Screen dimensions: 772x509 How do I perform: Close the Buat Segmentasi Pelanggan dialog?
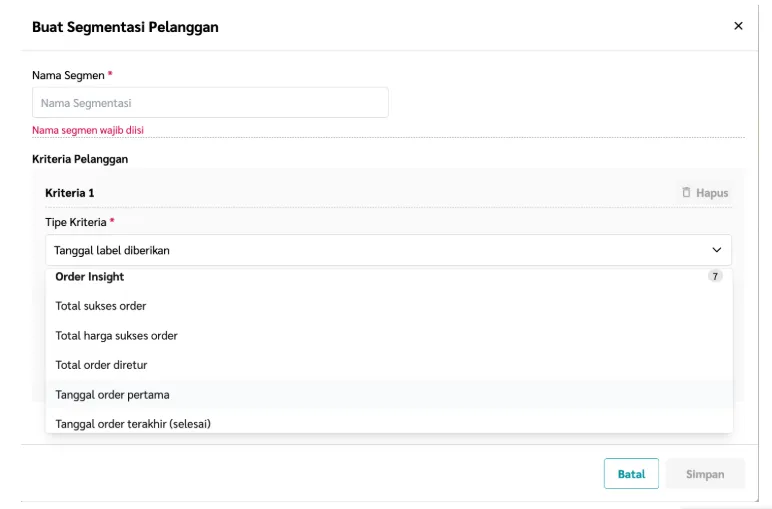pyautogui.click(x=738, y=26)
